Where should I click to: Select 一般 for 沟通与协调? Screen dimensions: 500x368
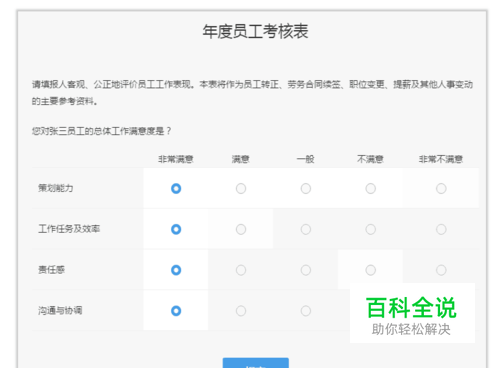tap(306, 311)
